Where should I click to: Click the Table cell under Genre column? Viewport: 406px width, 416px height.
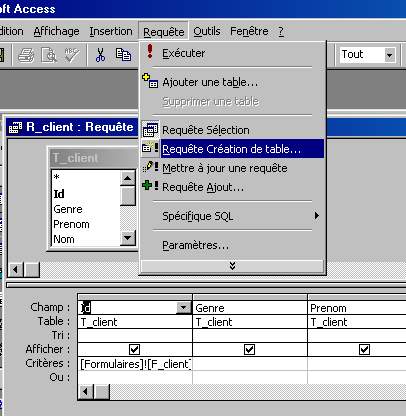(x=250, y=322)
